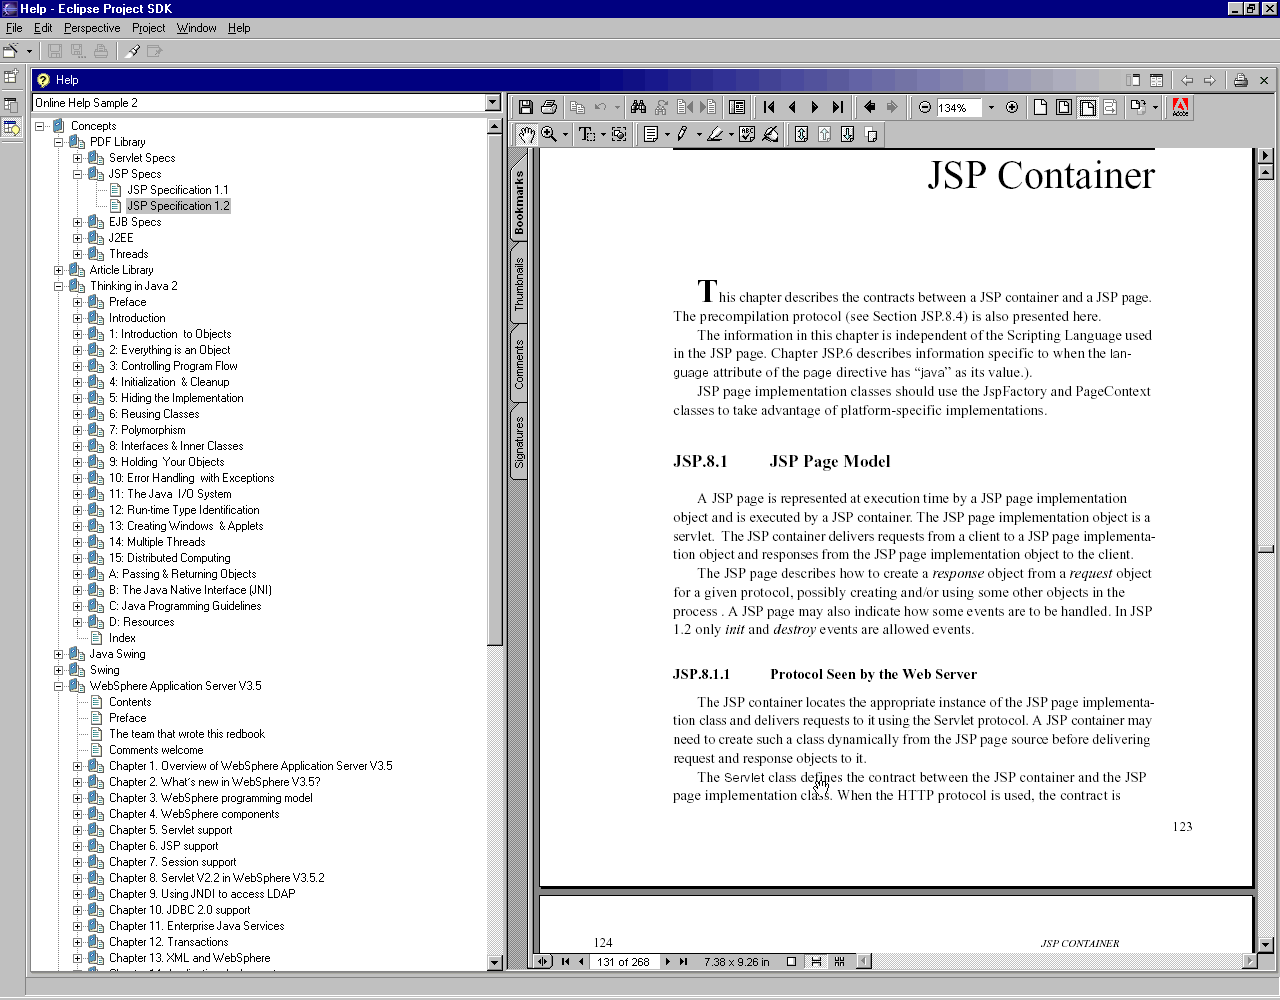1280x1000 pixels.
Task: Open JSP Specification 1.1 topic
Action: [178, 190]
